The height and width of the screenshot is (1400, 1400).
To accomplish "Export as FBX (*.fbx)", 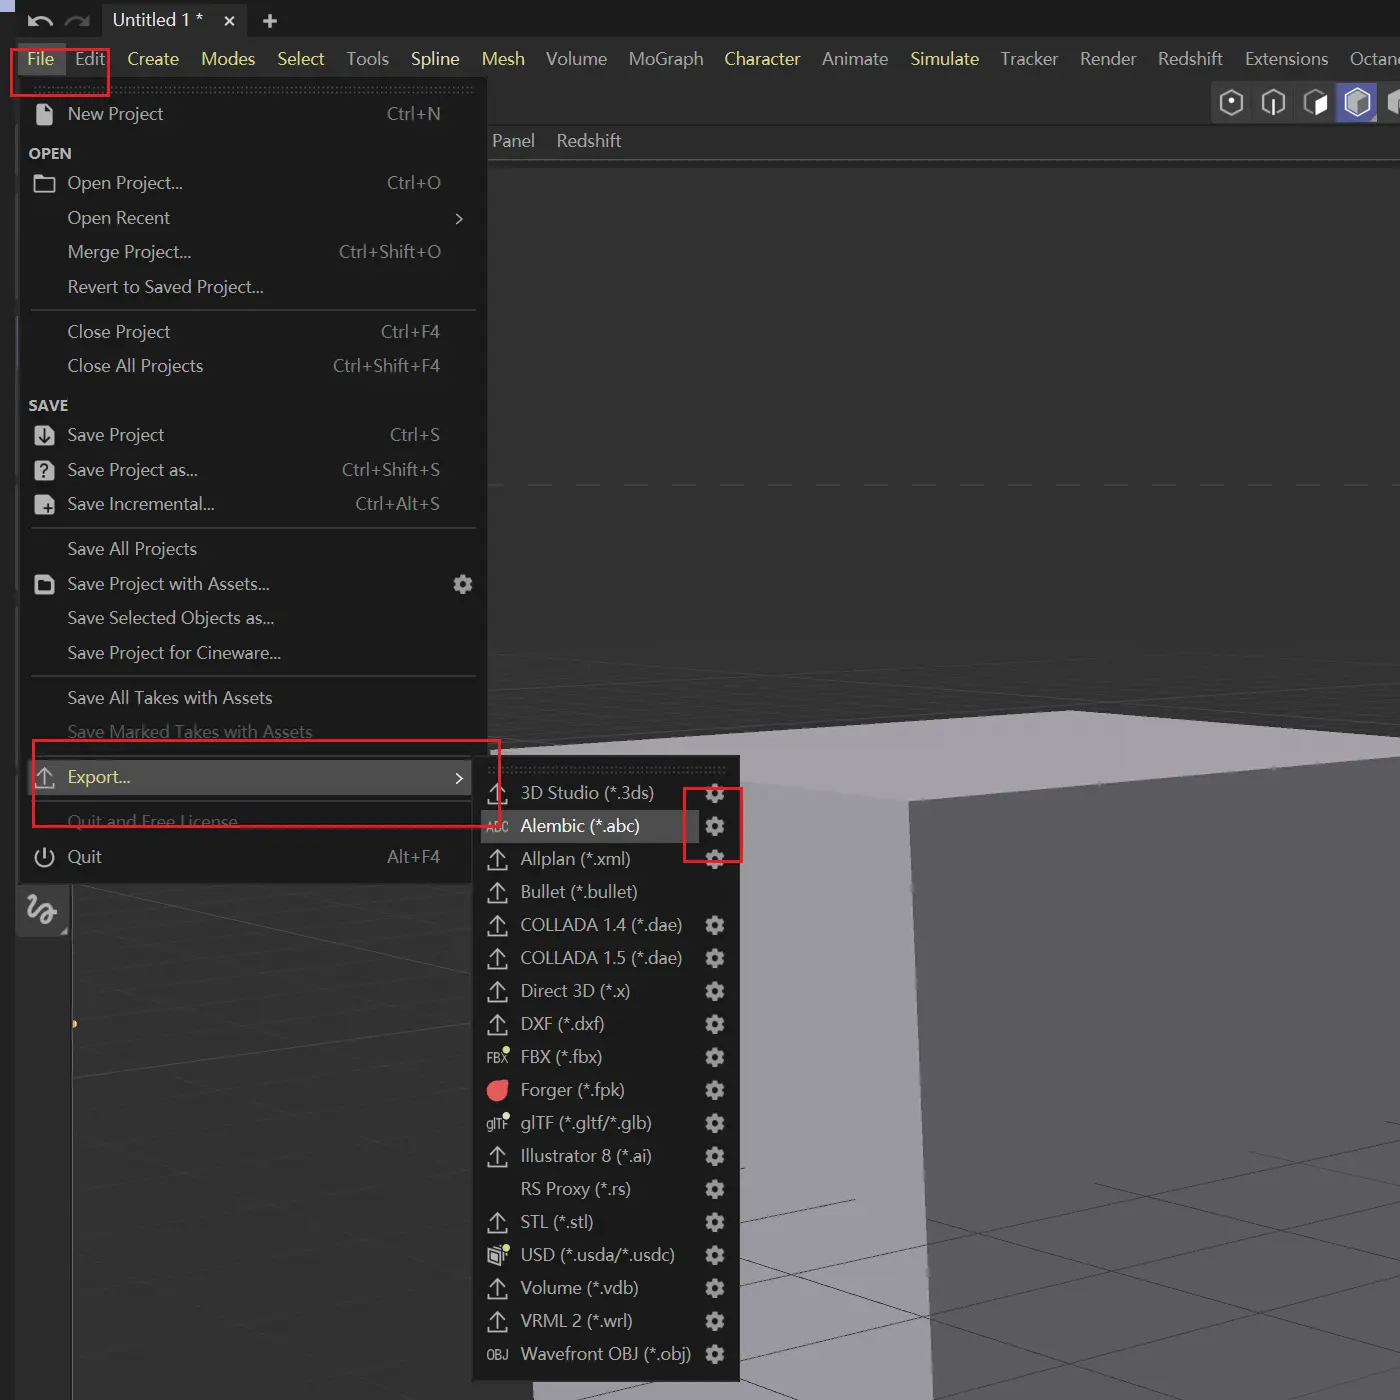I will coord(590,1057).
